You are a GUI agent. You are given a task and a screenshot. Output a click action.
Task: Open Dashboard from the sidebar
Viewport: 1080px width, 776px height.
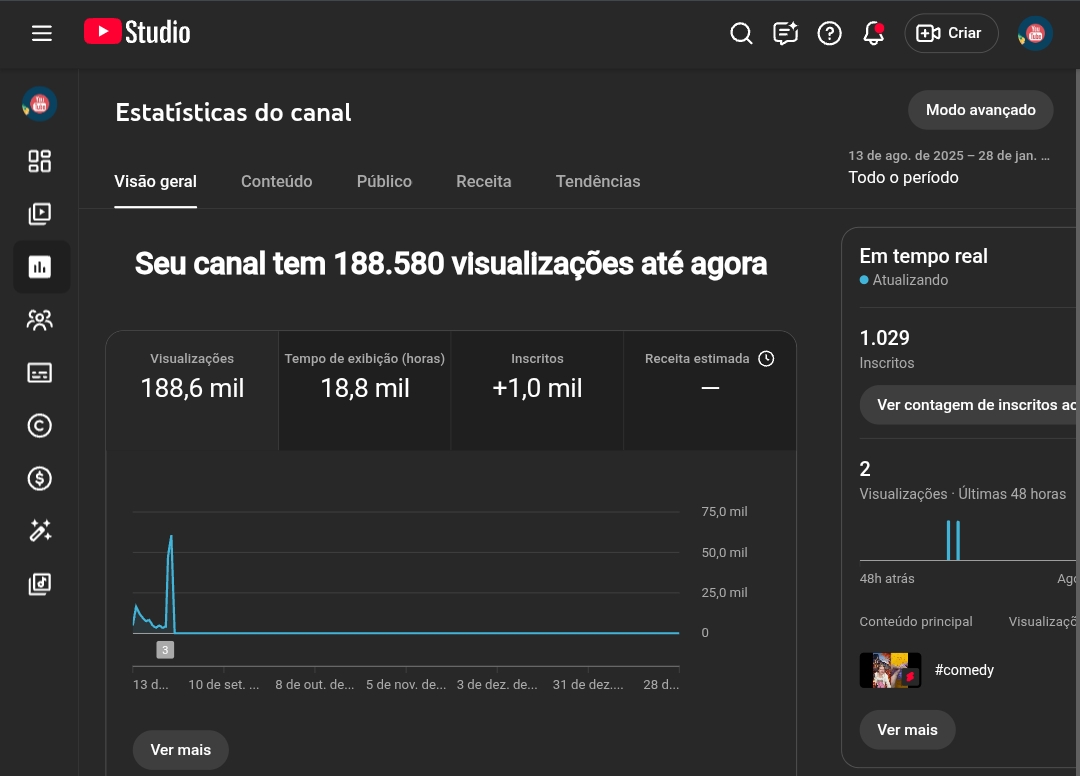pyautogui.click(x=40, y=161)
